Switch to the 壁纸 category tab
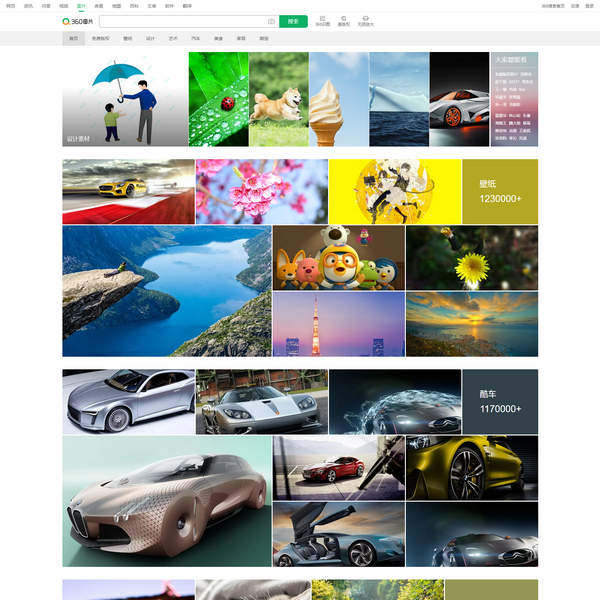 point(127,38)
